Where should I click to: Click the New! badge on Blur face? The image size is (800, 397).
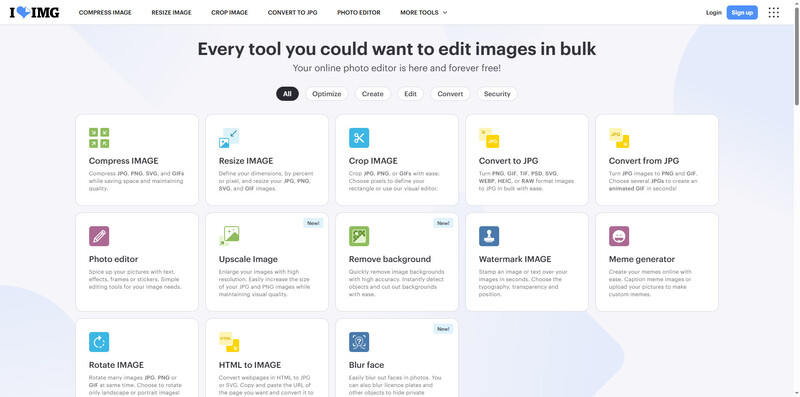(x=443, y=329)
